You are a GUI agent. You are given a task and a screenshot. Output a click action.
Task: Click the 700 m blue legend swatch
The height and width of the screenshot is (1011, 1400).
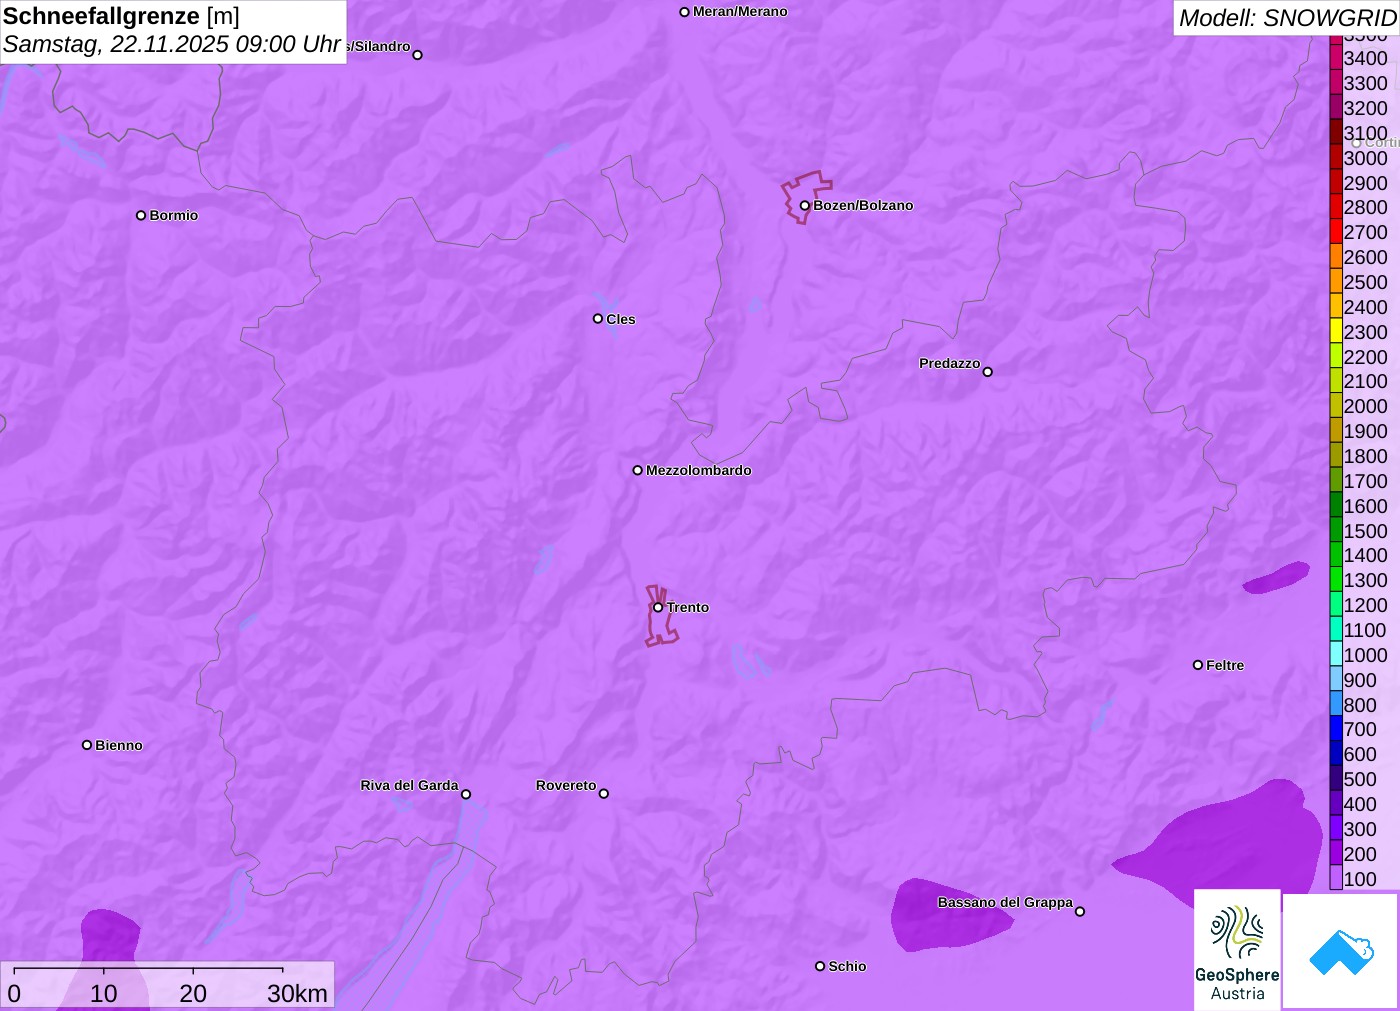[x=1336, y=729]
